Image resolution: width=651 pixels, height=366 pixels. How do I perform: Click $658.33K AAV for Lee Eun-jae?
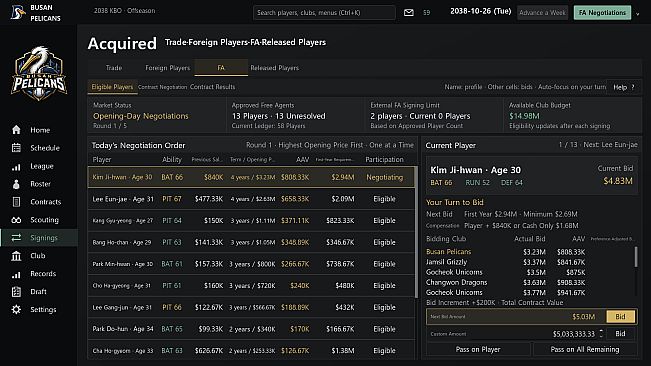pos(295,199)
